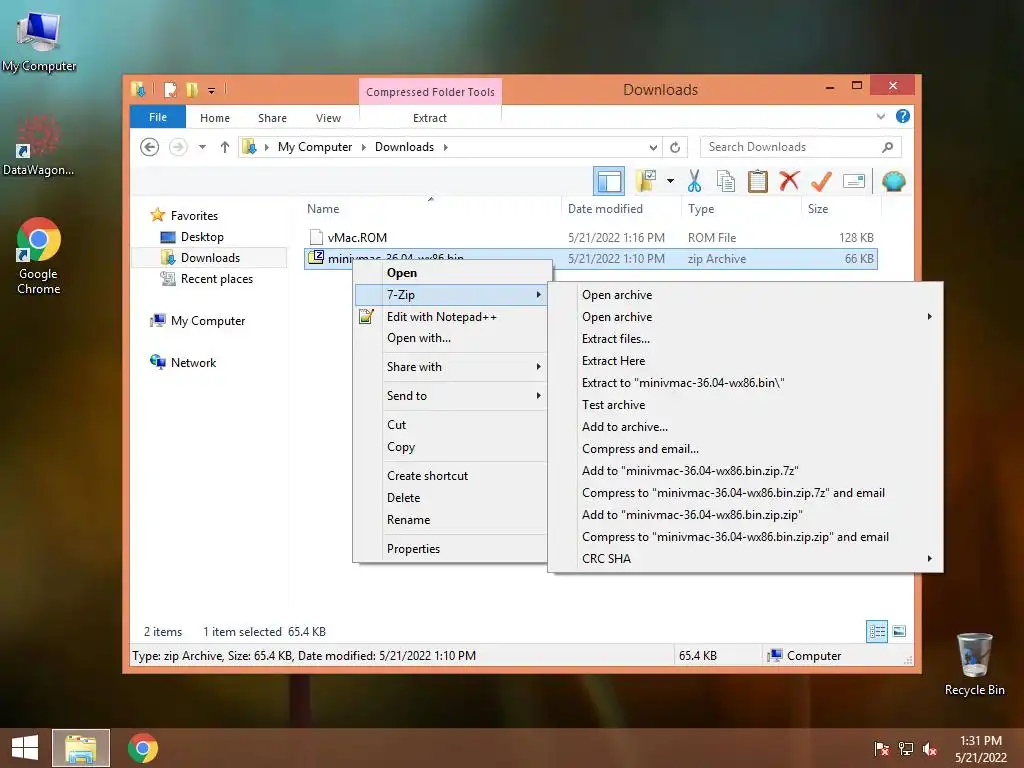
Task: Click the network icon in system tray
Action: pyautogui.click(x=906, y=749)
